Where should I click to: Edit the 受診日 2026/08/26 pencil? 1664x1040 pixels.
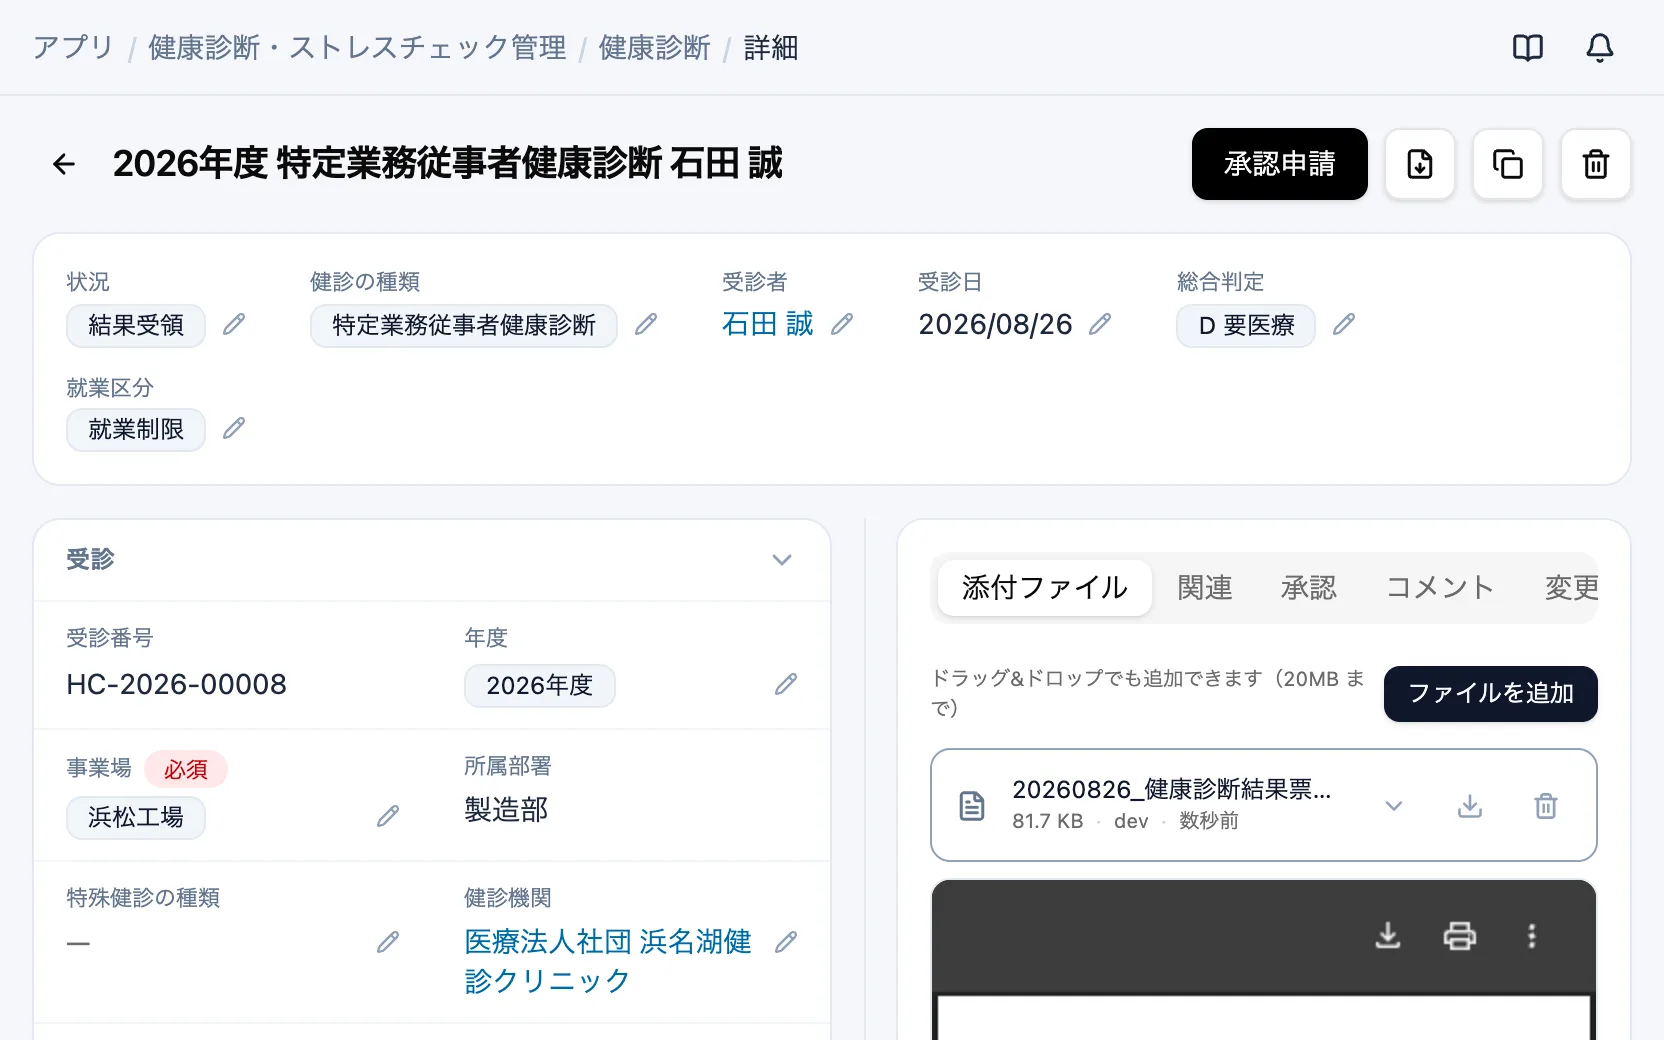[1100, 324]
